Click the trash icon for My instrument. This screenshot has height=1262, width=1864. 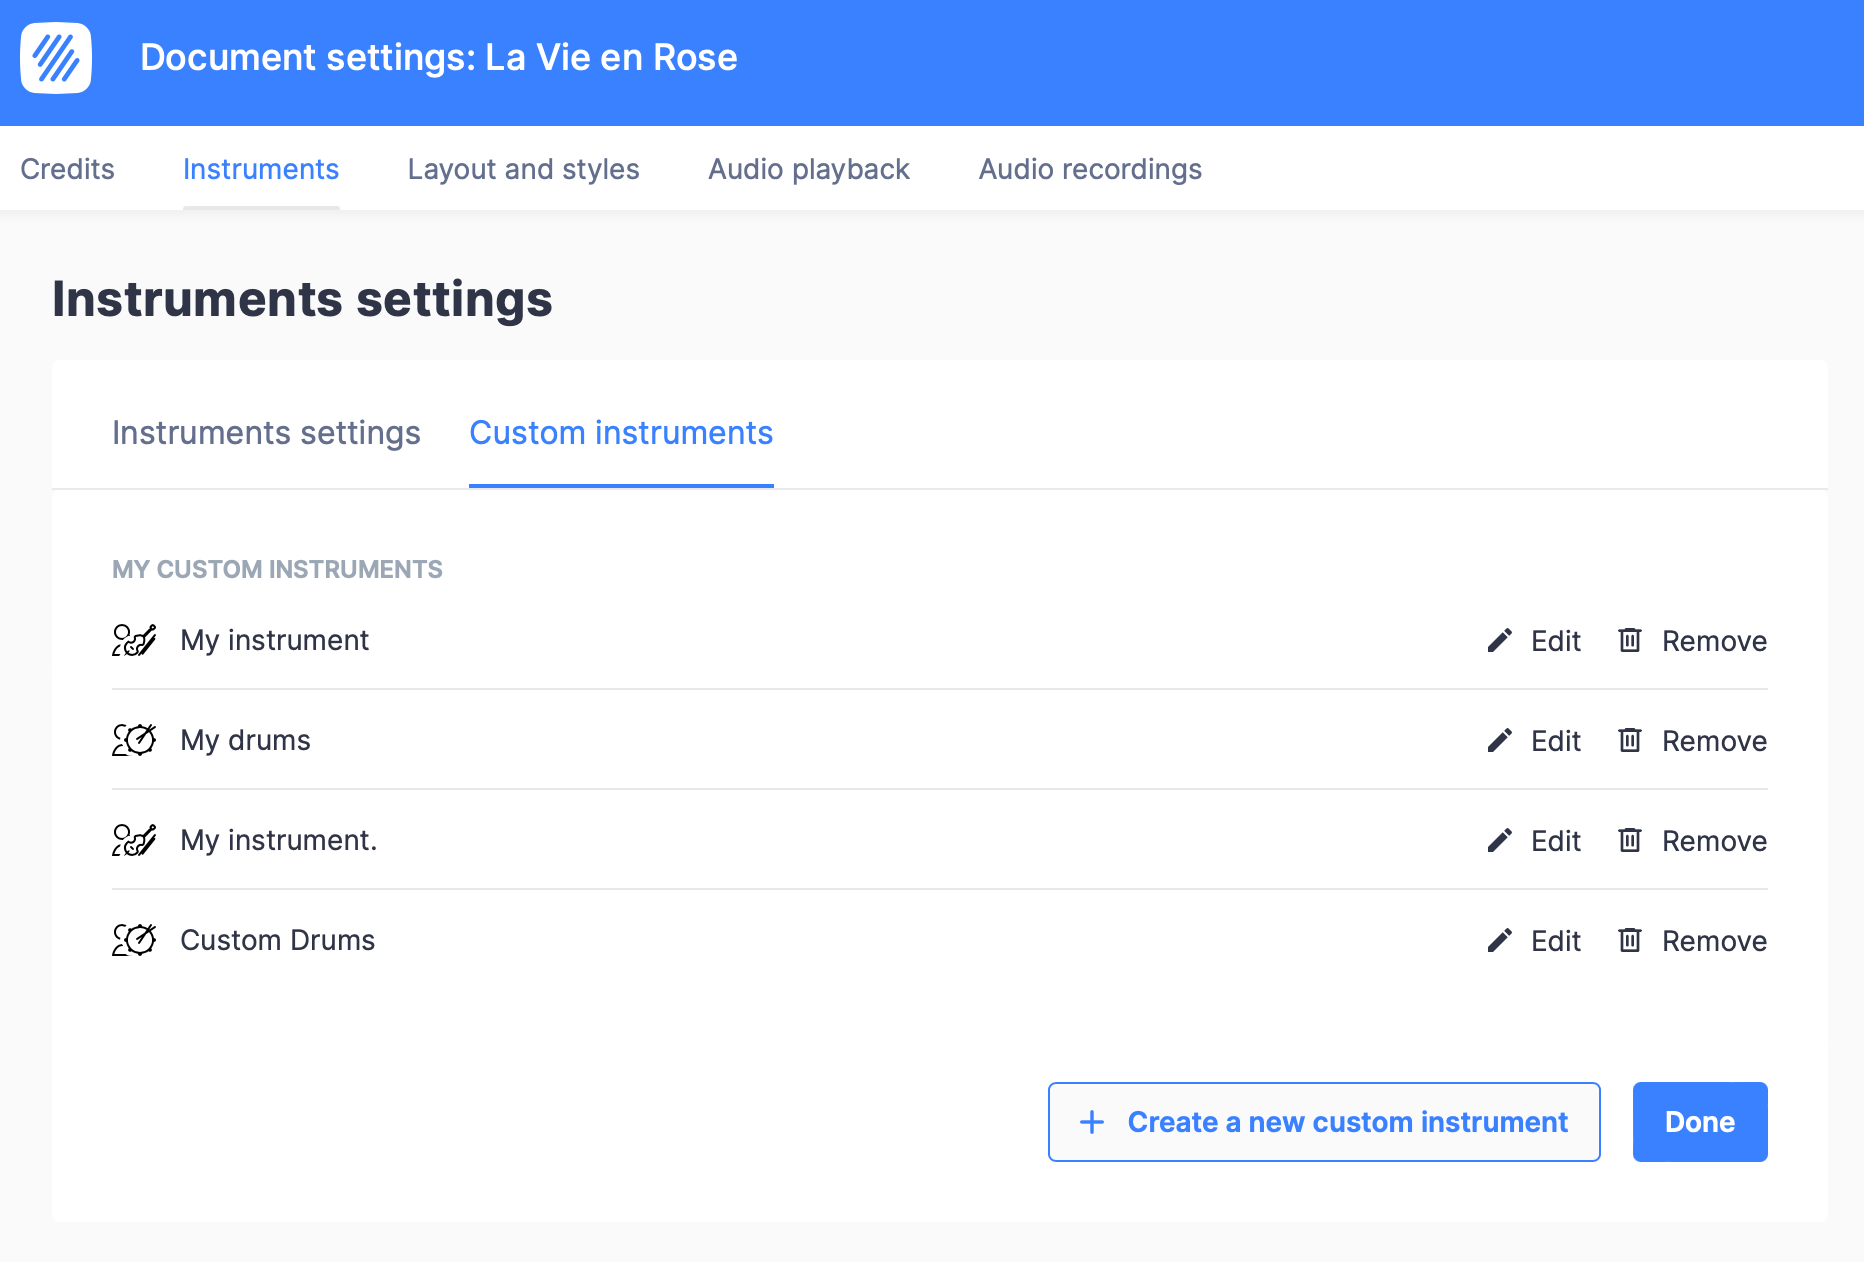coord(1630,640)
